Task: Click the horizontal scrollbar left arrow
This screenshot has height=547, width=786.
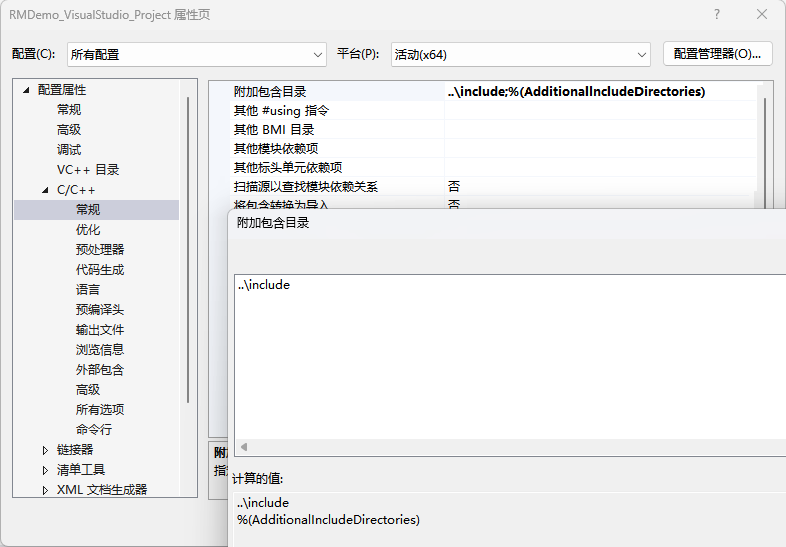Action: tap(243, 447)
